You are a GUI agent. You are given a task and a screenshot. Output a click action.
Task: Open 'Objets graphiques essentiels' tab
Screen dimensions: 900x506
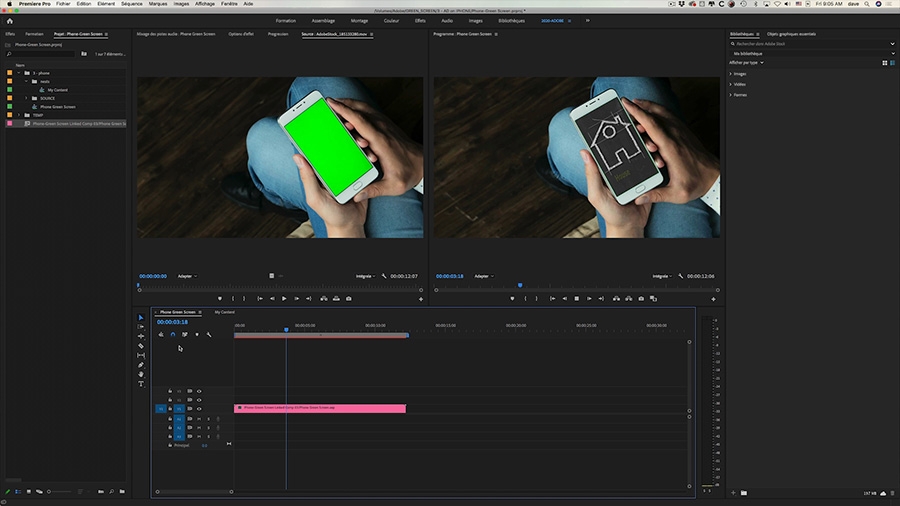pos(791,34)
